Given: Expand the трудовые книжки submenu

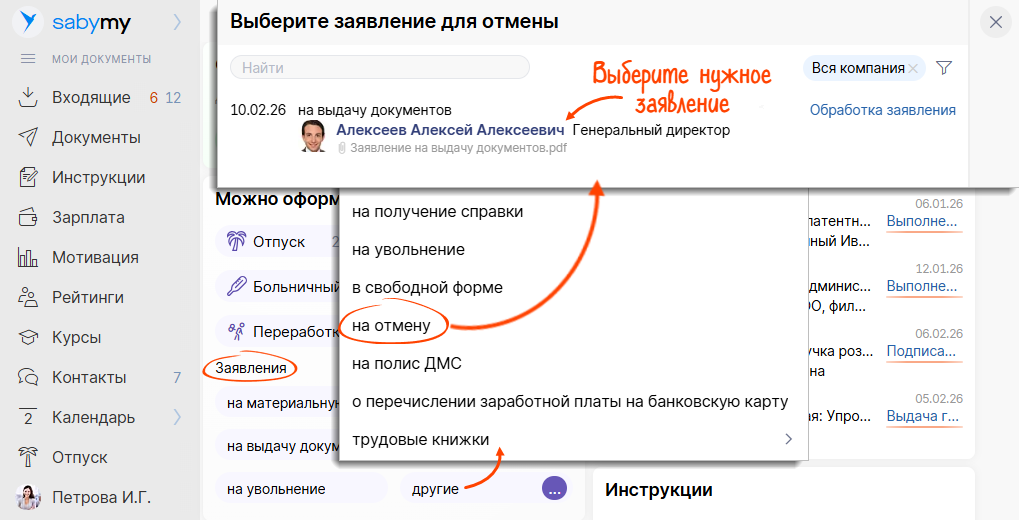Looking at the screenshot, I should coord(788,439).
